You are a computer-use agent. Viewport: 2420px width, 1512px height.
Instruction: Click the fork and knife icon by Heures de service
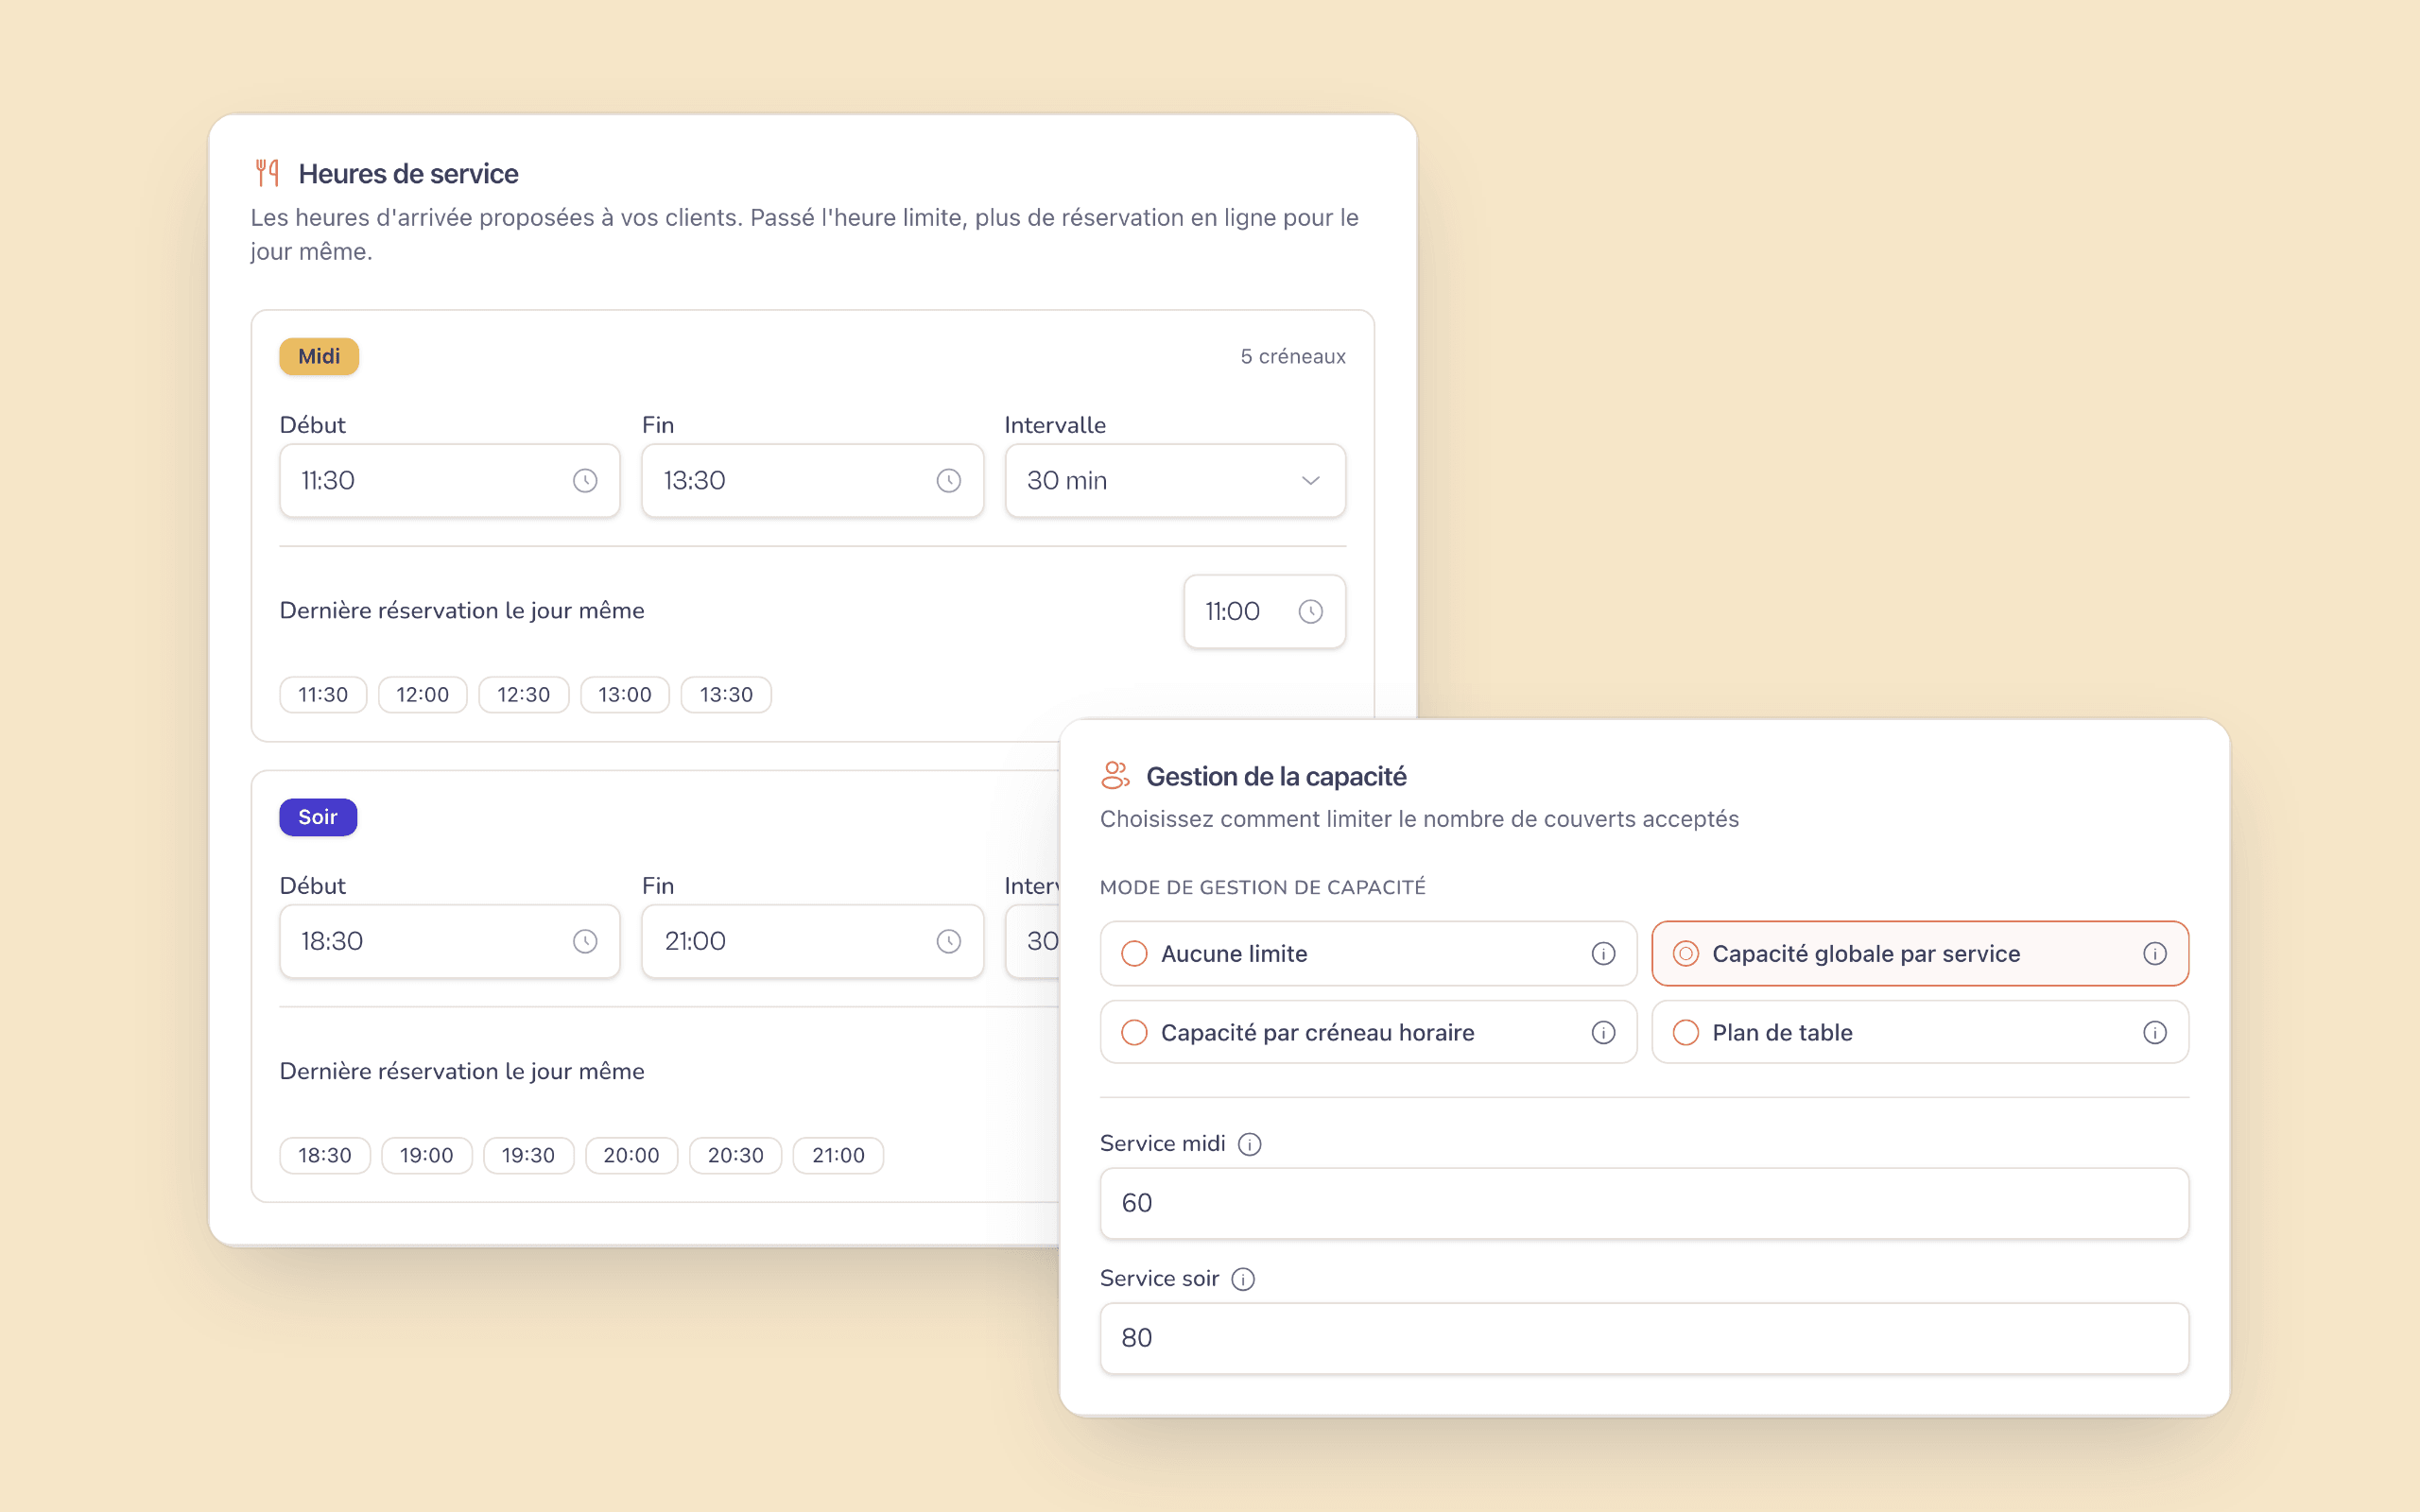267,173
